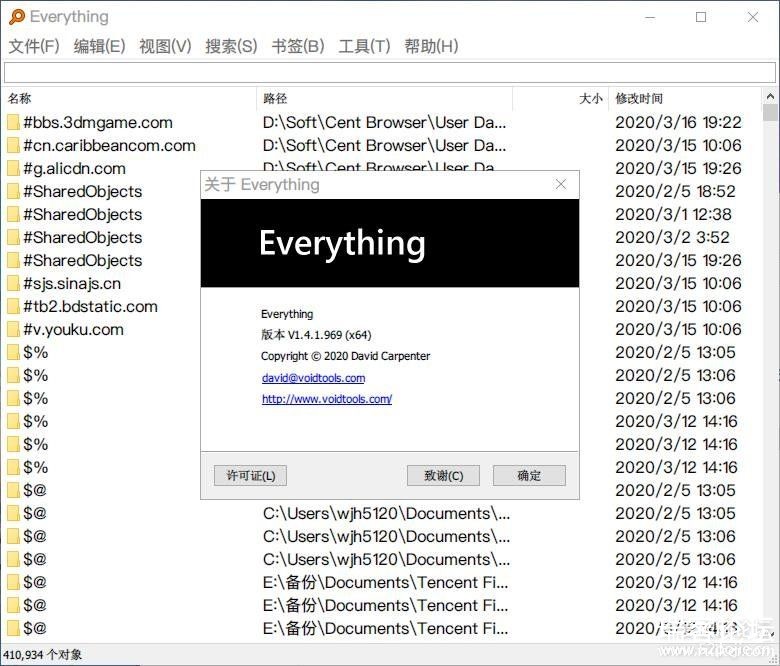Click folder icon of #tb2.bdstatic.com
Viewport: 780px width, 666px height.
(x=13, y=306)
